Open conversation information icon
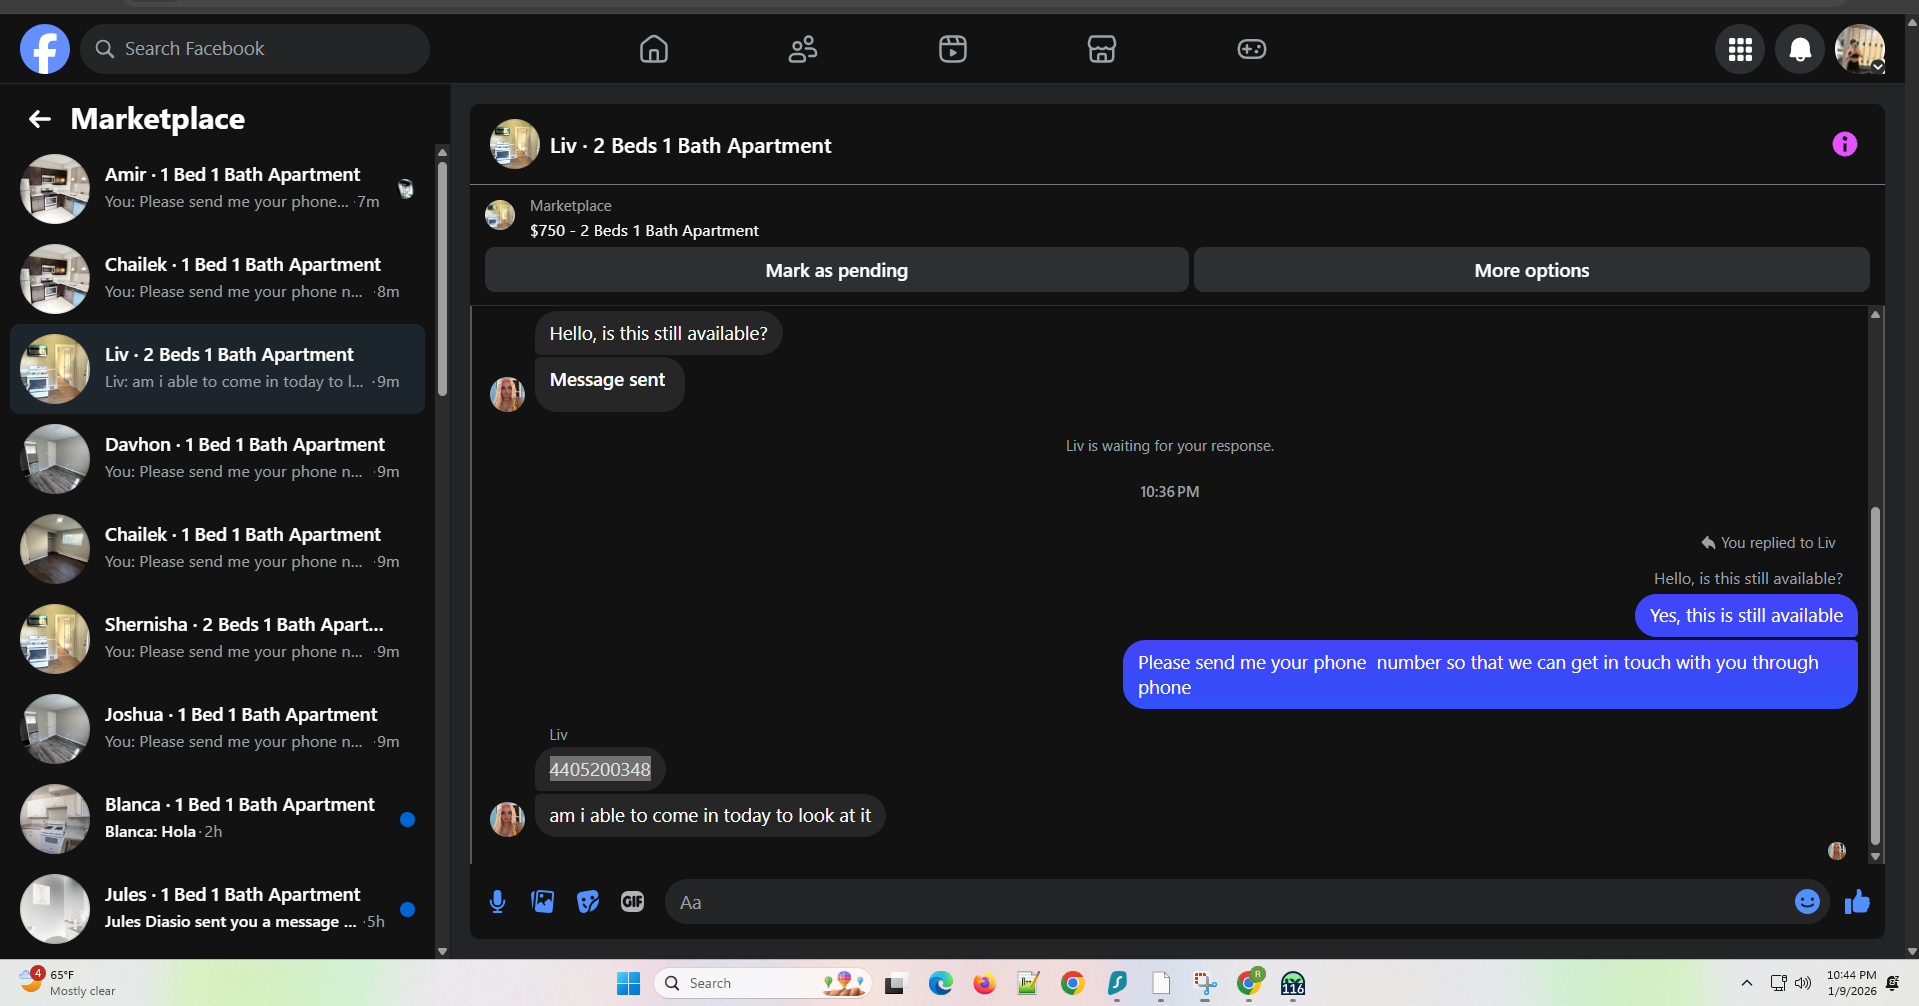This screenshot has width=1919, height=1006. click(1844, 144)
